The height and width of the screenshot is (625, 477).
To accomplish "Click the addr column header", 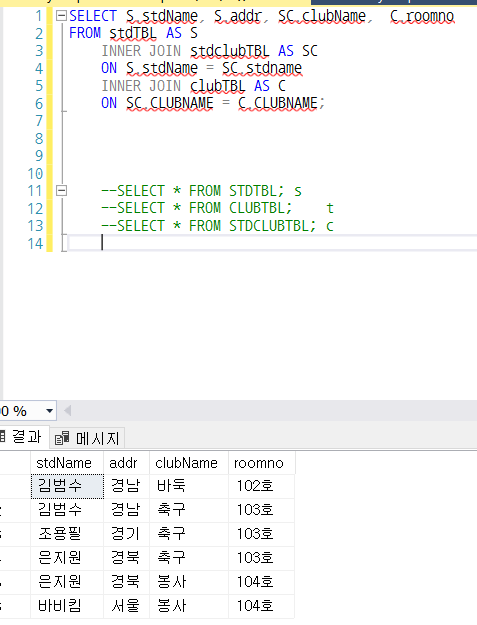I will [x=126, y=463].
